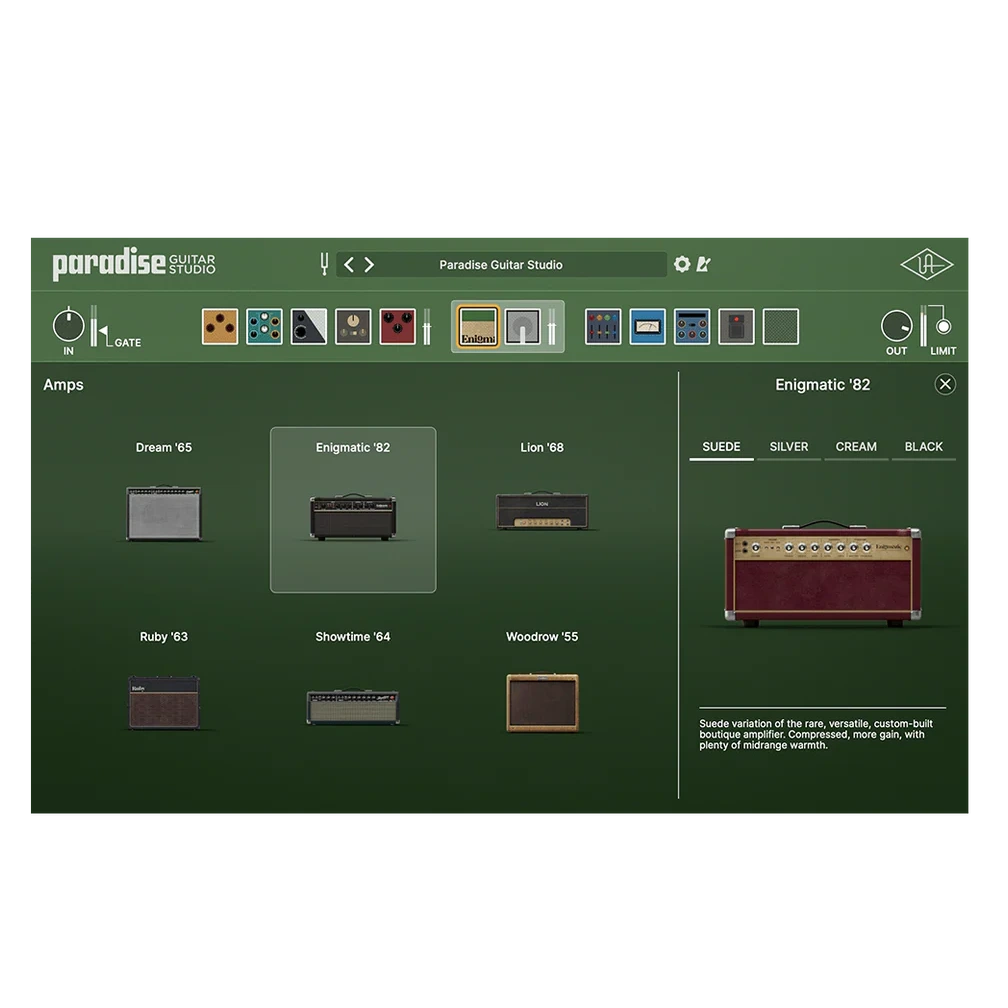Open the tuner fork icon
The height and width of the screenshot is (1008, 1008).
[x=324, y=264]
